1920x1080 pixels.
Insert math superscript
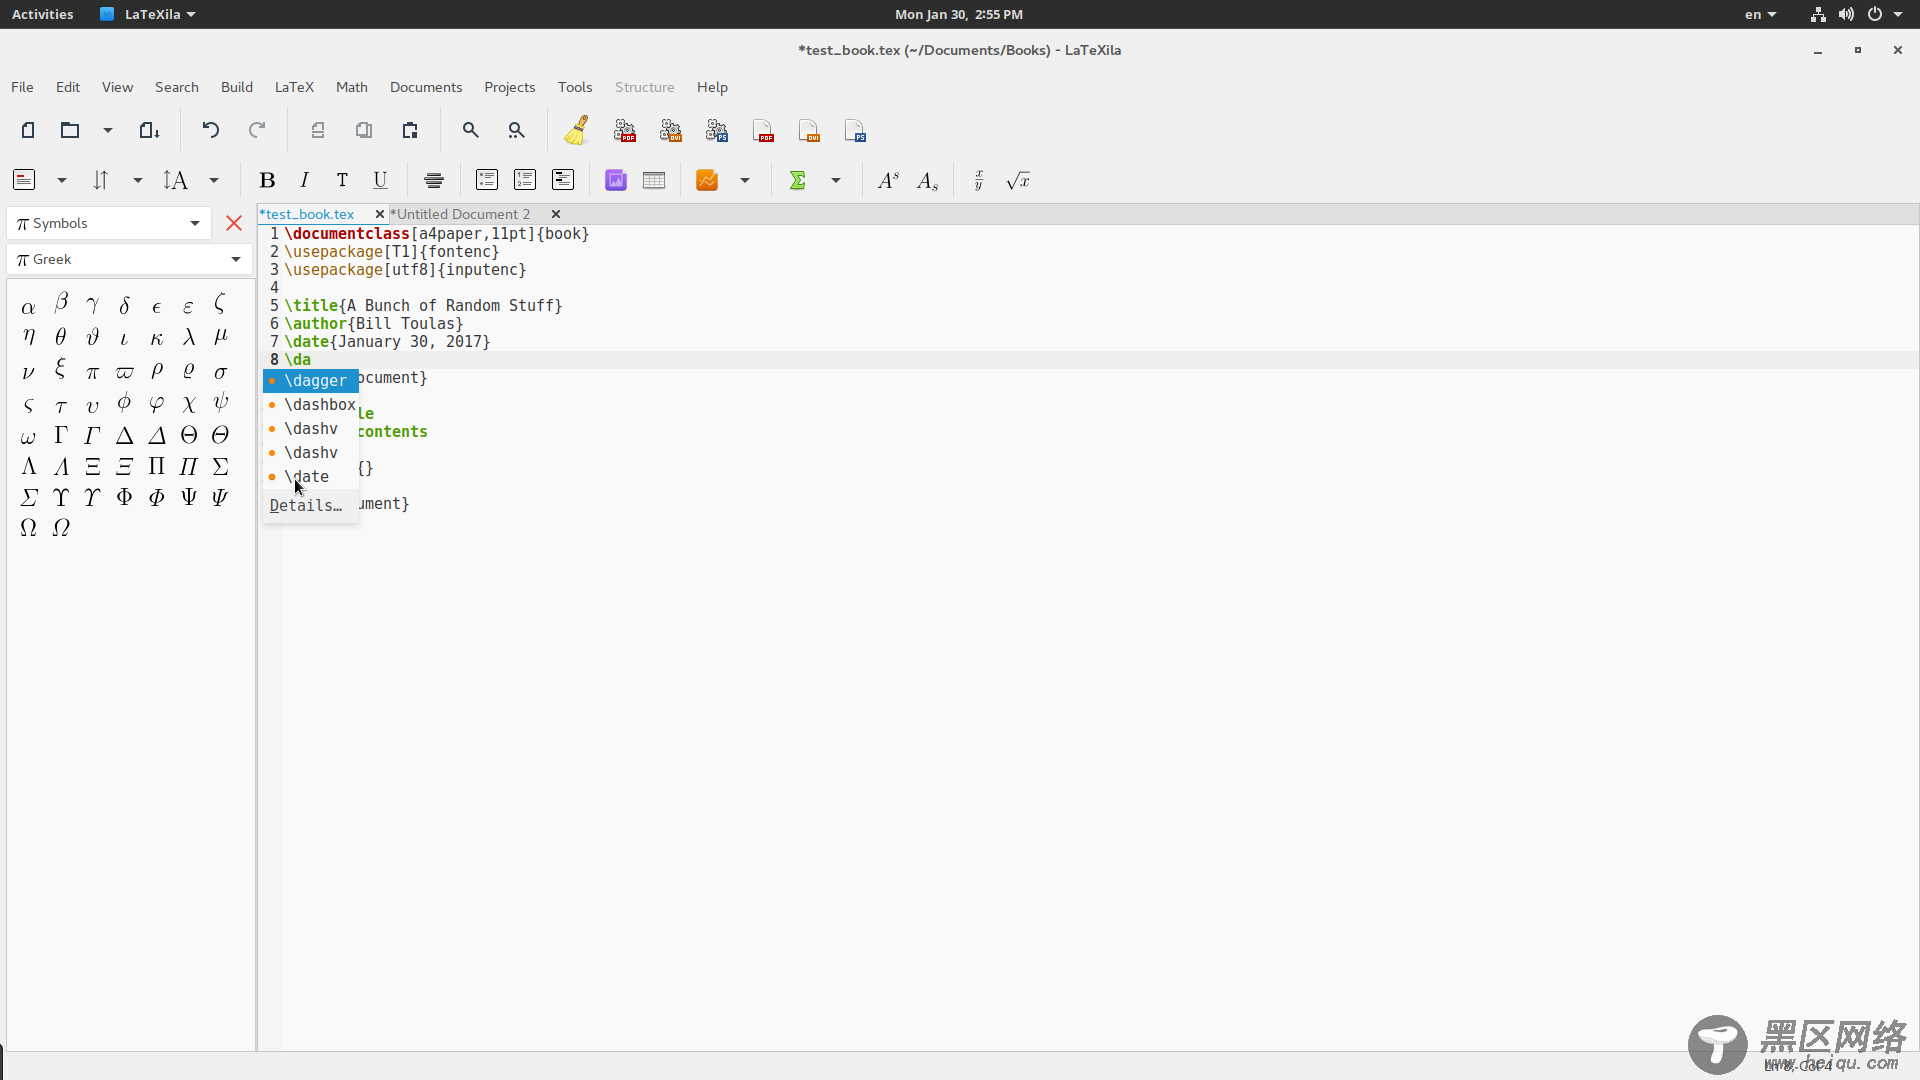point(888,180)
